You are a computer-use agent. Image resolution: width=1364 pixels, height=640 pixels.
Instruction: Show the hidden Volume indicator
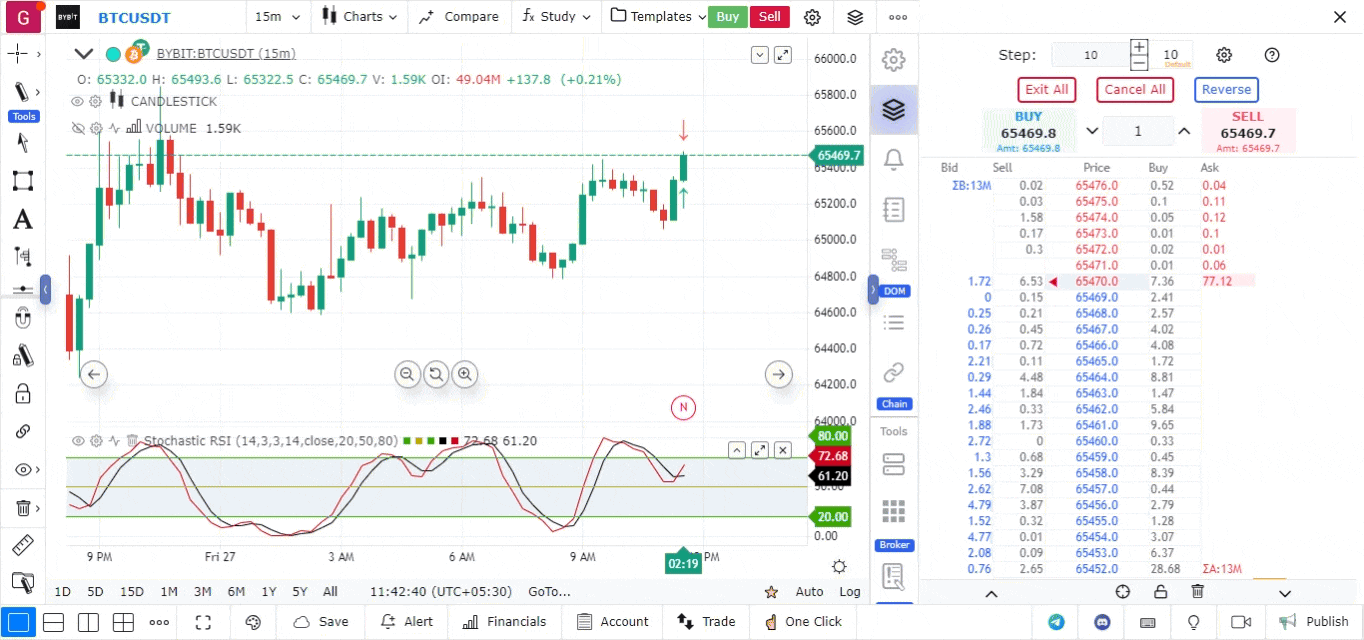pos(77,128)
